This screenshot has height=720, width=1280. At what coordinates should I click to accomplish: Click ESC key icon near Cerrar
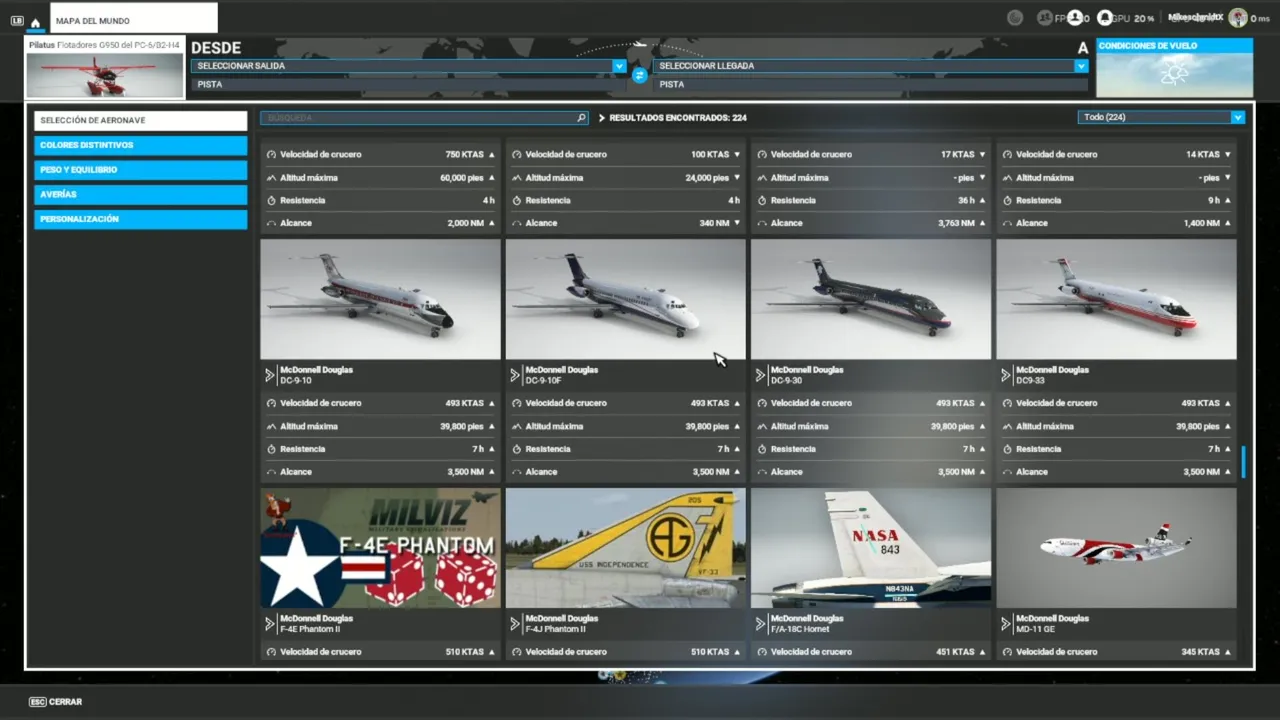pyautogui.click(x=37, y=702)
